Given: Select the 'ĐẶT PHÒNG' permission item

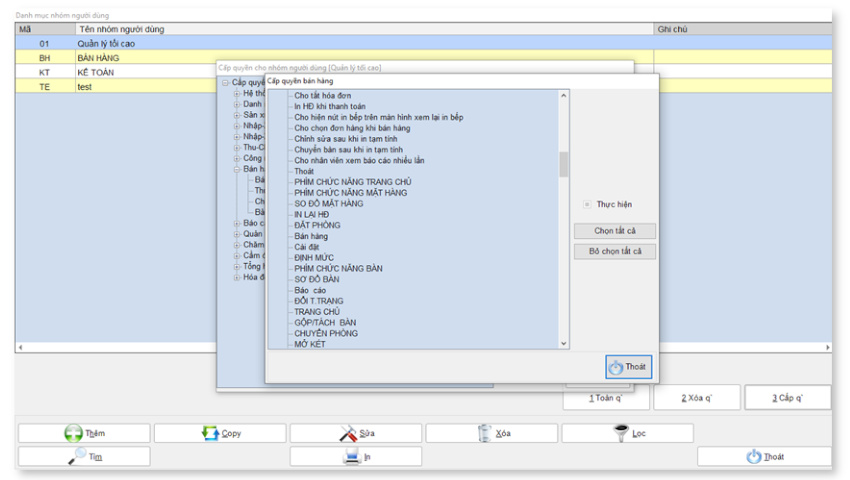Looking at the screenshot, I should 317,226.
